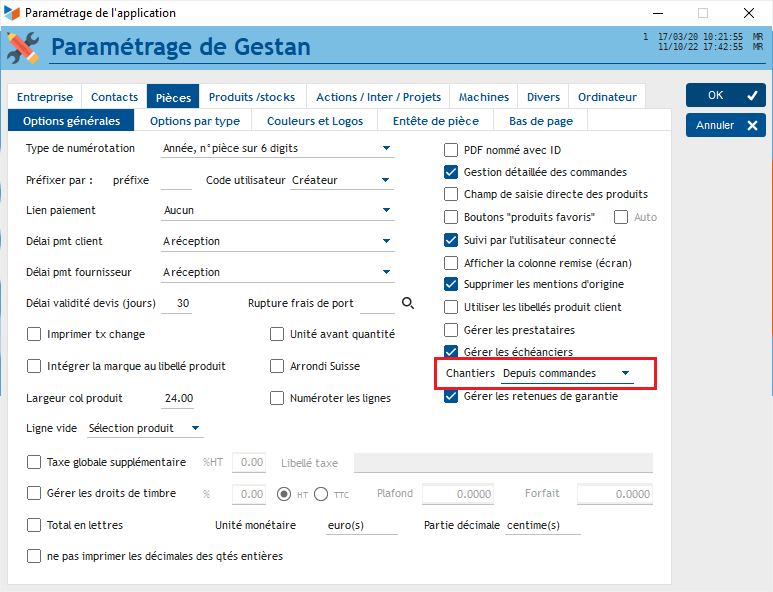Switch to the Produits /stocks tab

pos(252,97)
